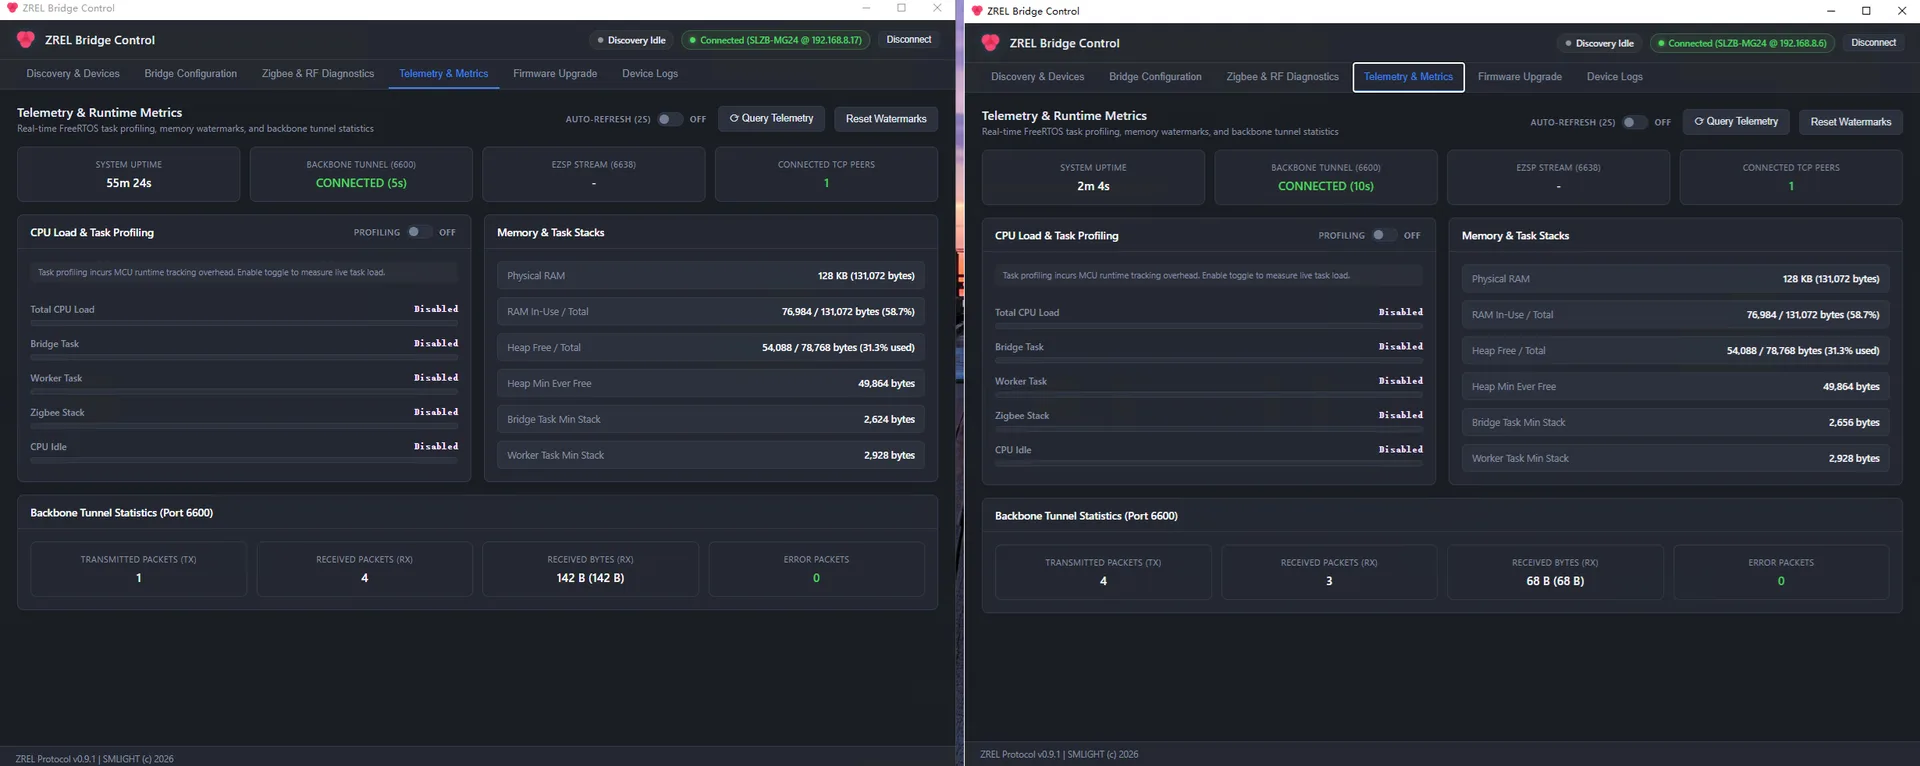Open Firmware Upgrade tab in left window
Image resolution: width=1920 pixels, height=766 pixels.
(x=555, y=74)
